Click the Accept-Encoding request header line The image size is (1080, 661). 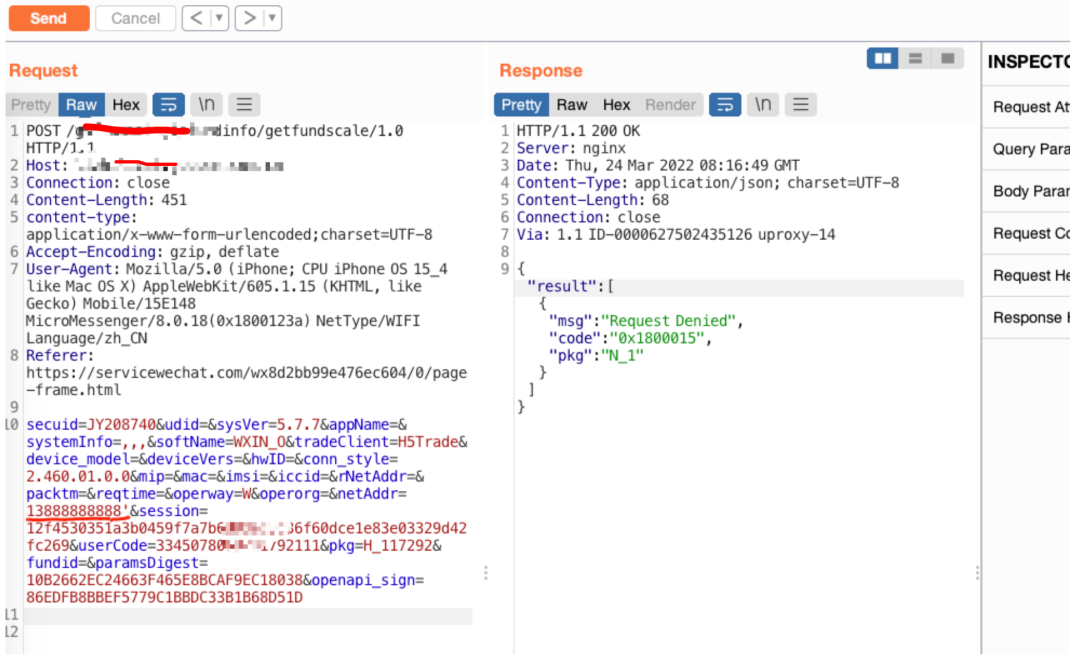pos(152,252)
